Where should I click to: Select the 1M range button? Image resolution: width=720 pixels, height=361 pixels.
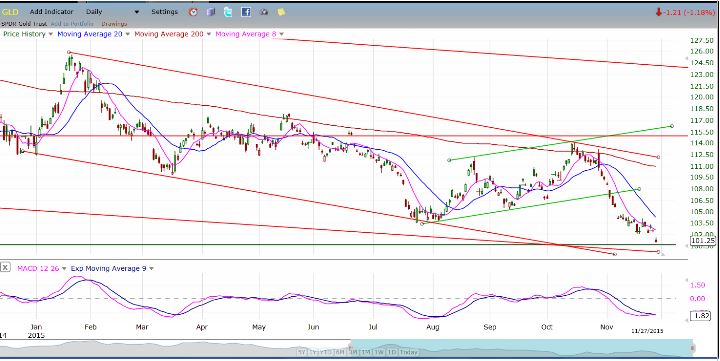(x=366, y=352)
